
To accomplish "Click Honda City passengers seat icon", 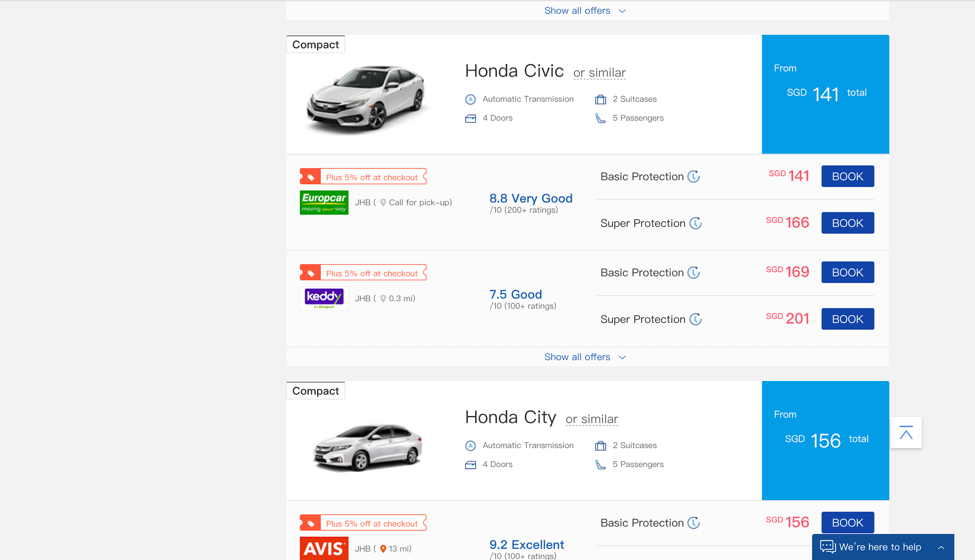I will [600, 464].
